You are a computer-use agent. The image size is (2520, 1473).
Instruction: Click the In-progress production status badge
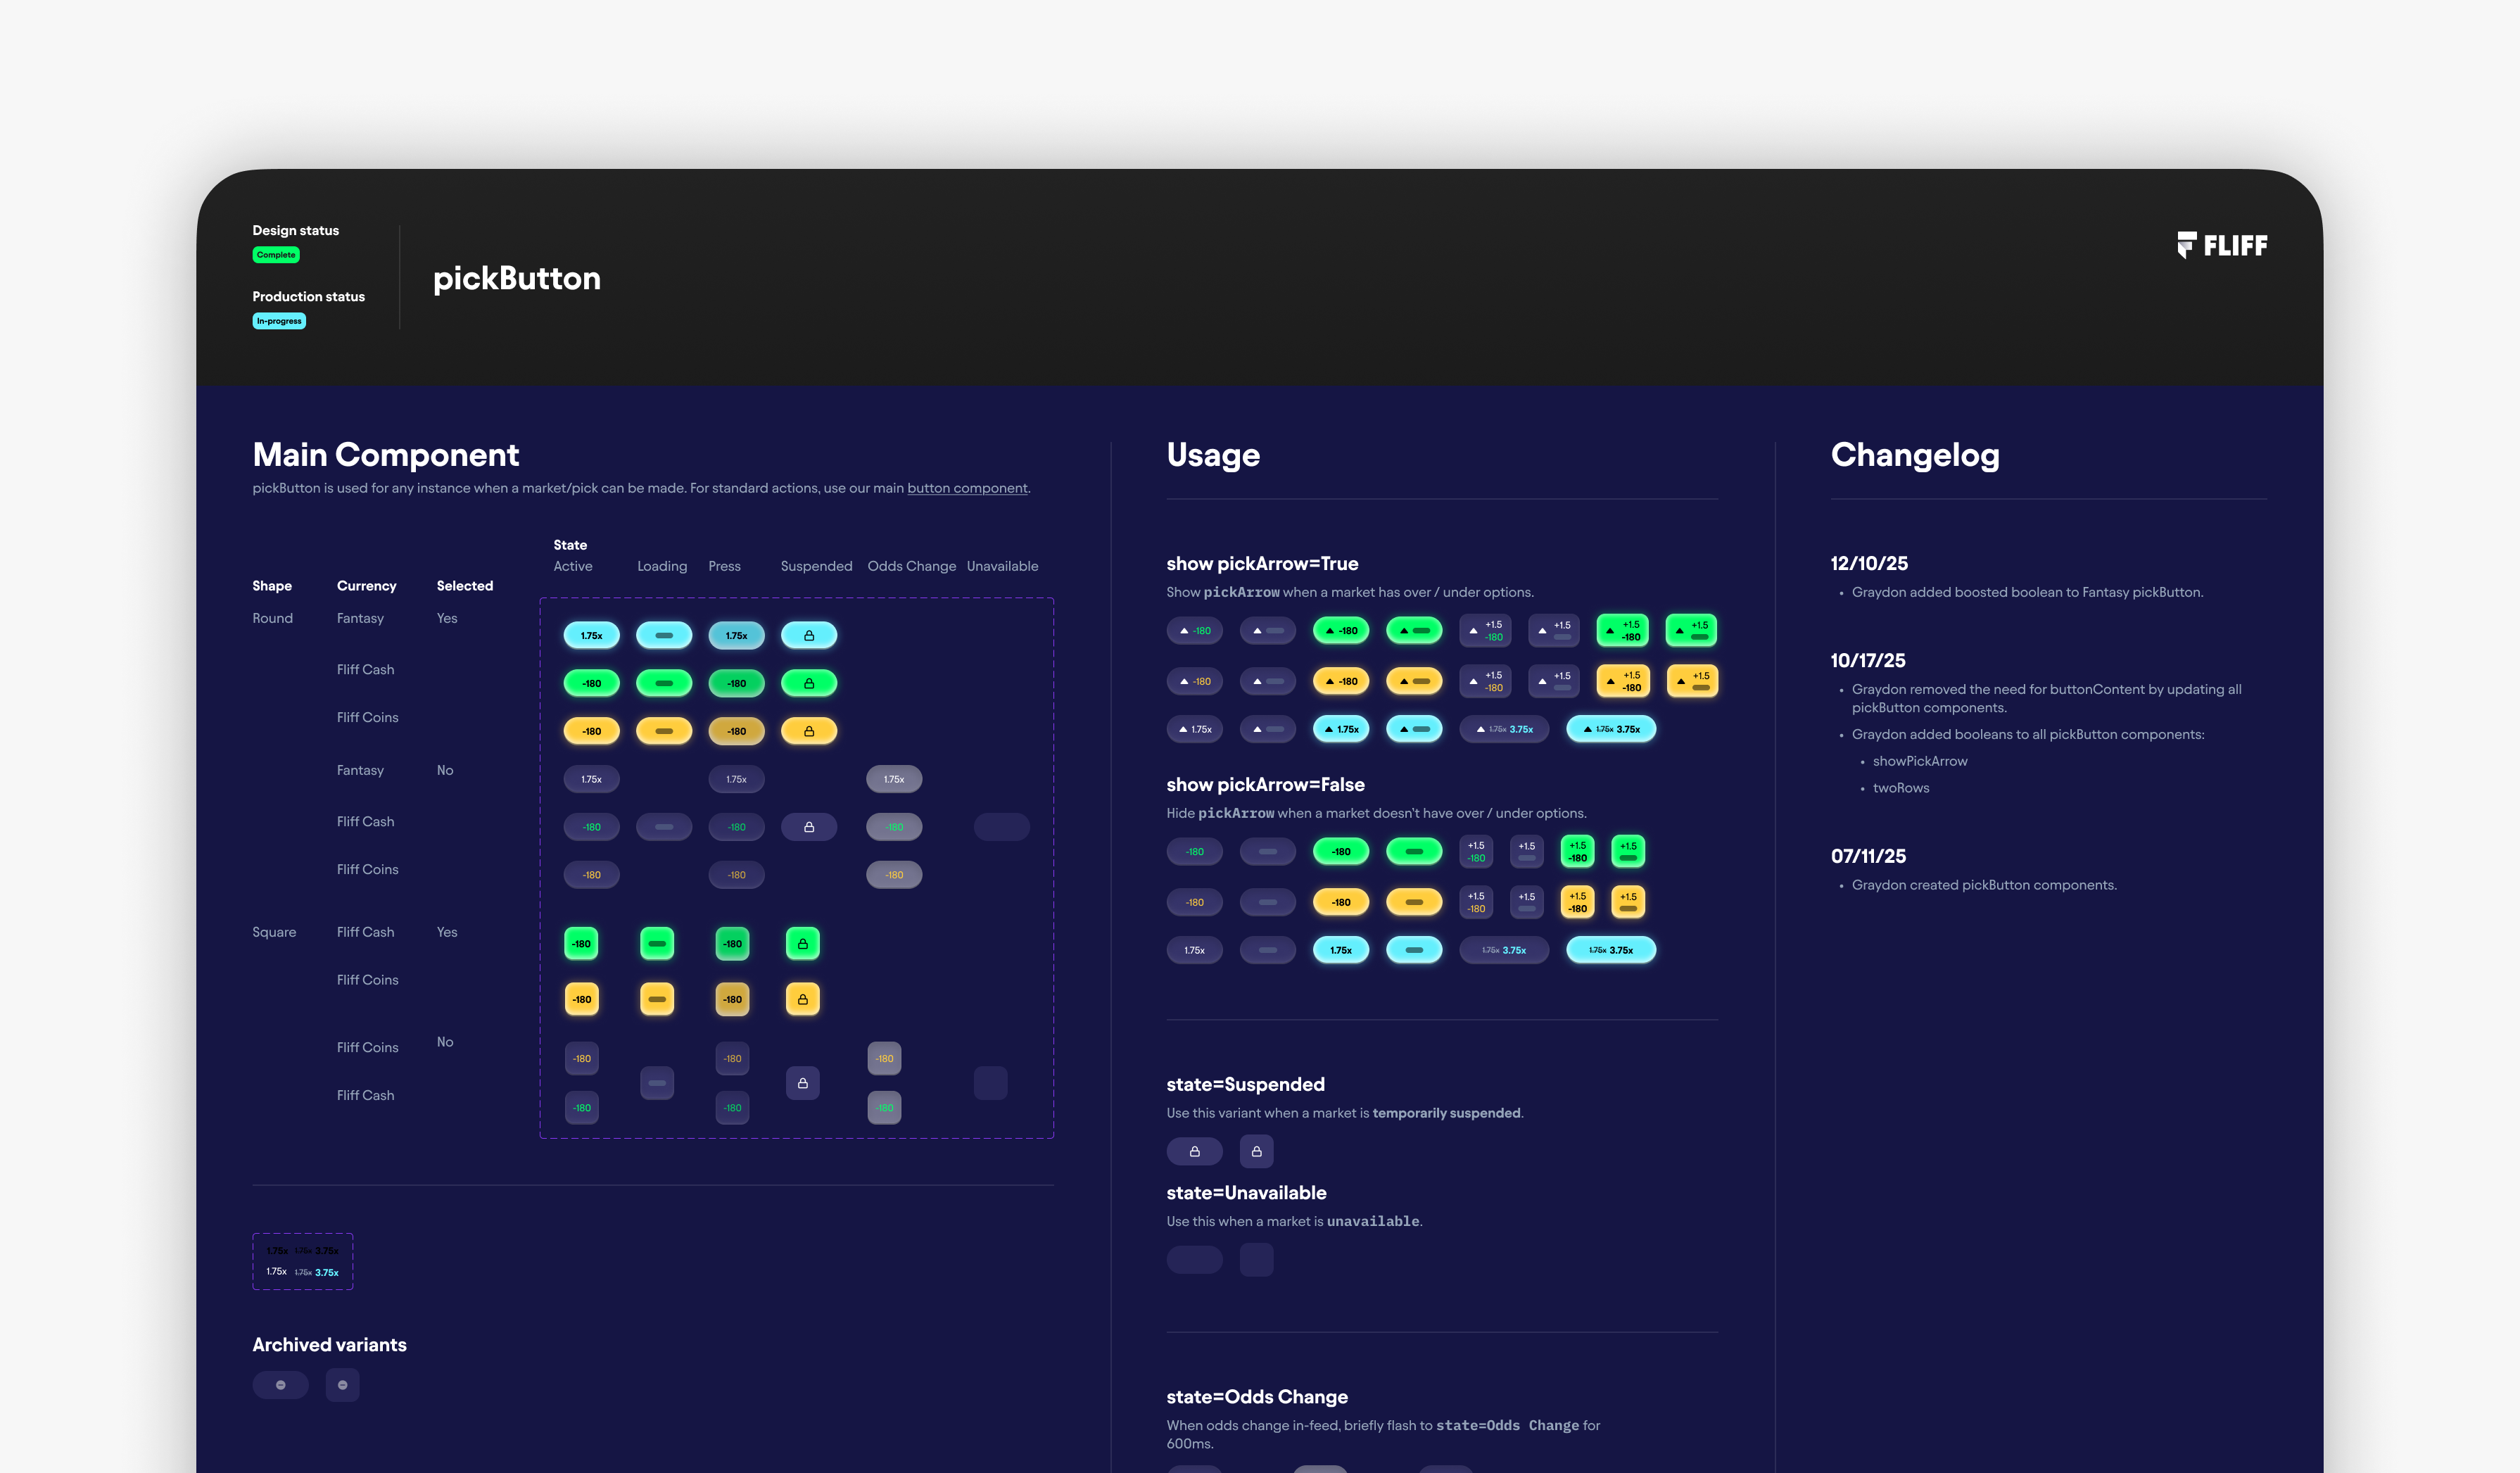279,321
